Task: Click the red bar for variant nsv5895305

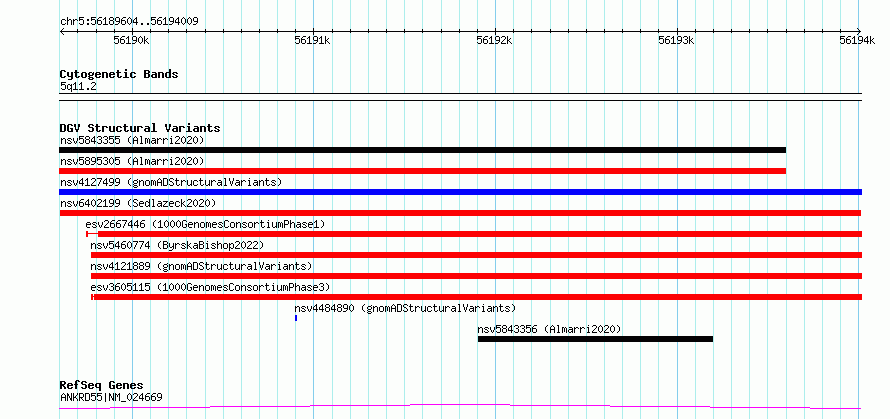Action: coord(422,171)
